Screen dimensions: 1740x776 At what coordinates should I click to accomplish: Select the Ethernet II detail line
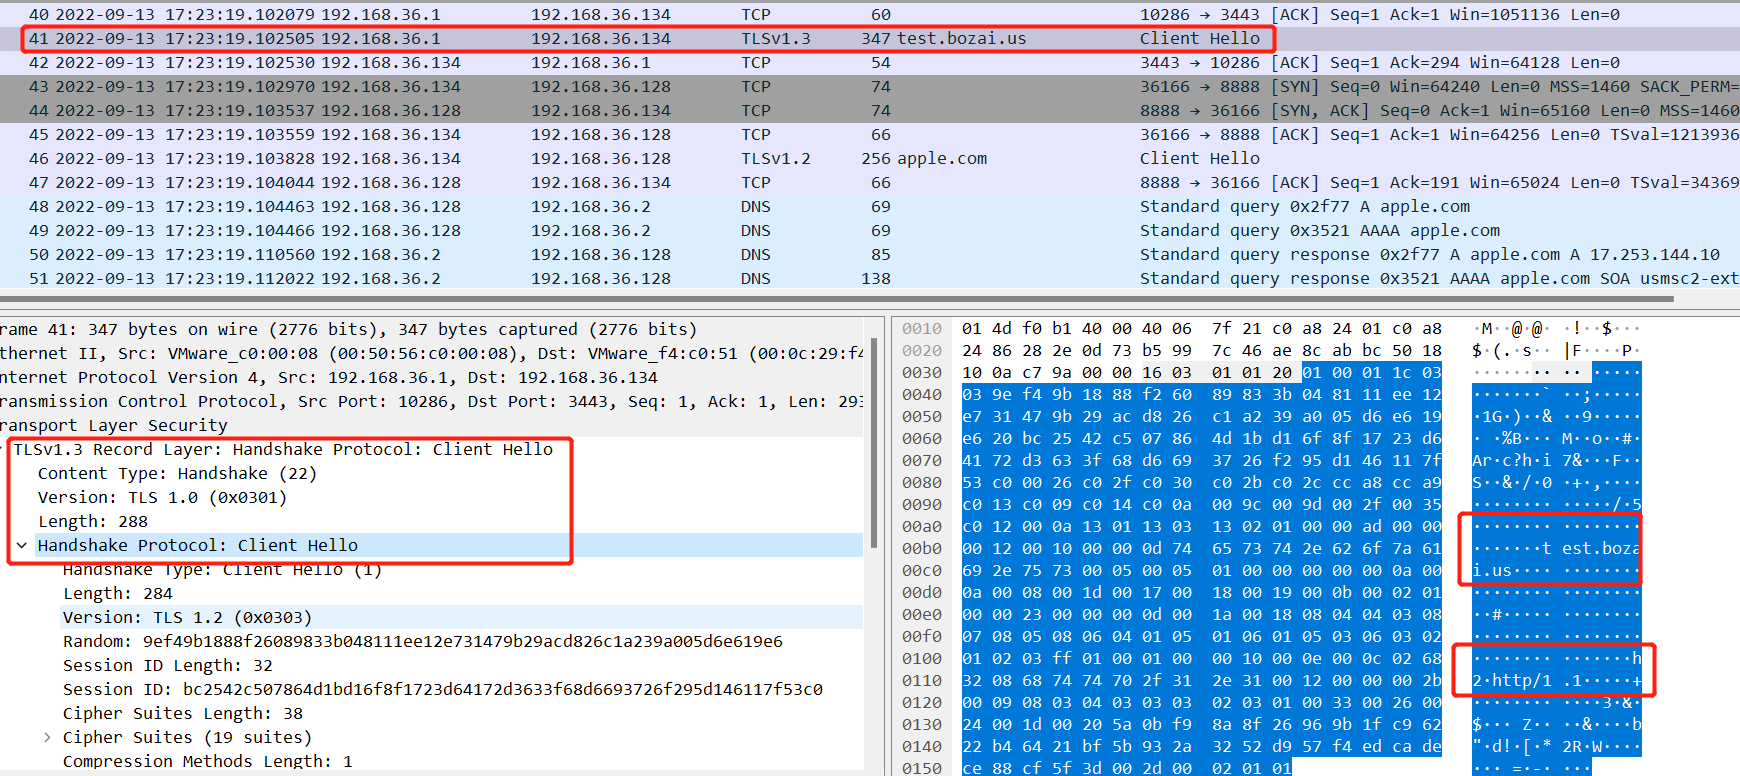pos(431,353)
